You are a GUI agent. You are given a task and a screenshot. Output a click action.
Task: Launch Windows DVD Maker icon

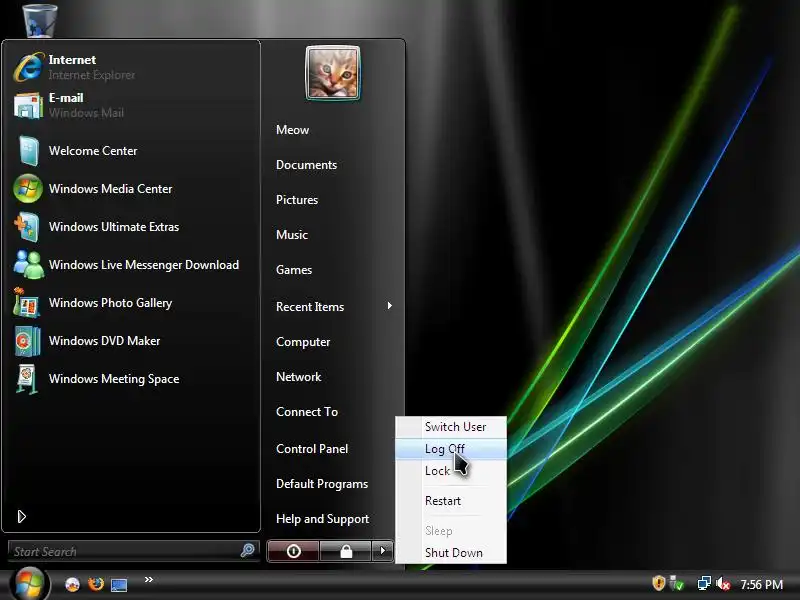(x=28, y=341)
